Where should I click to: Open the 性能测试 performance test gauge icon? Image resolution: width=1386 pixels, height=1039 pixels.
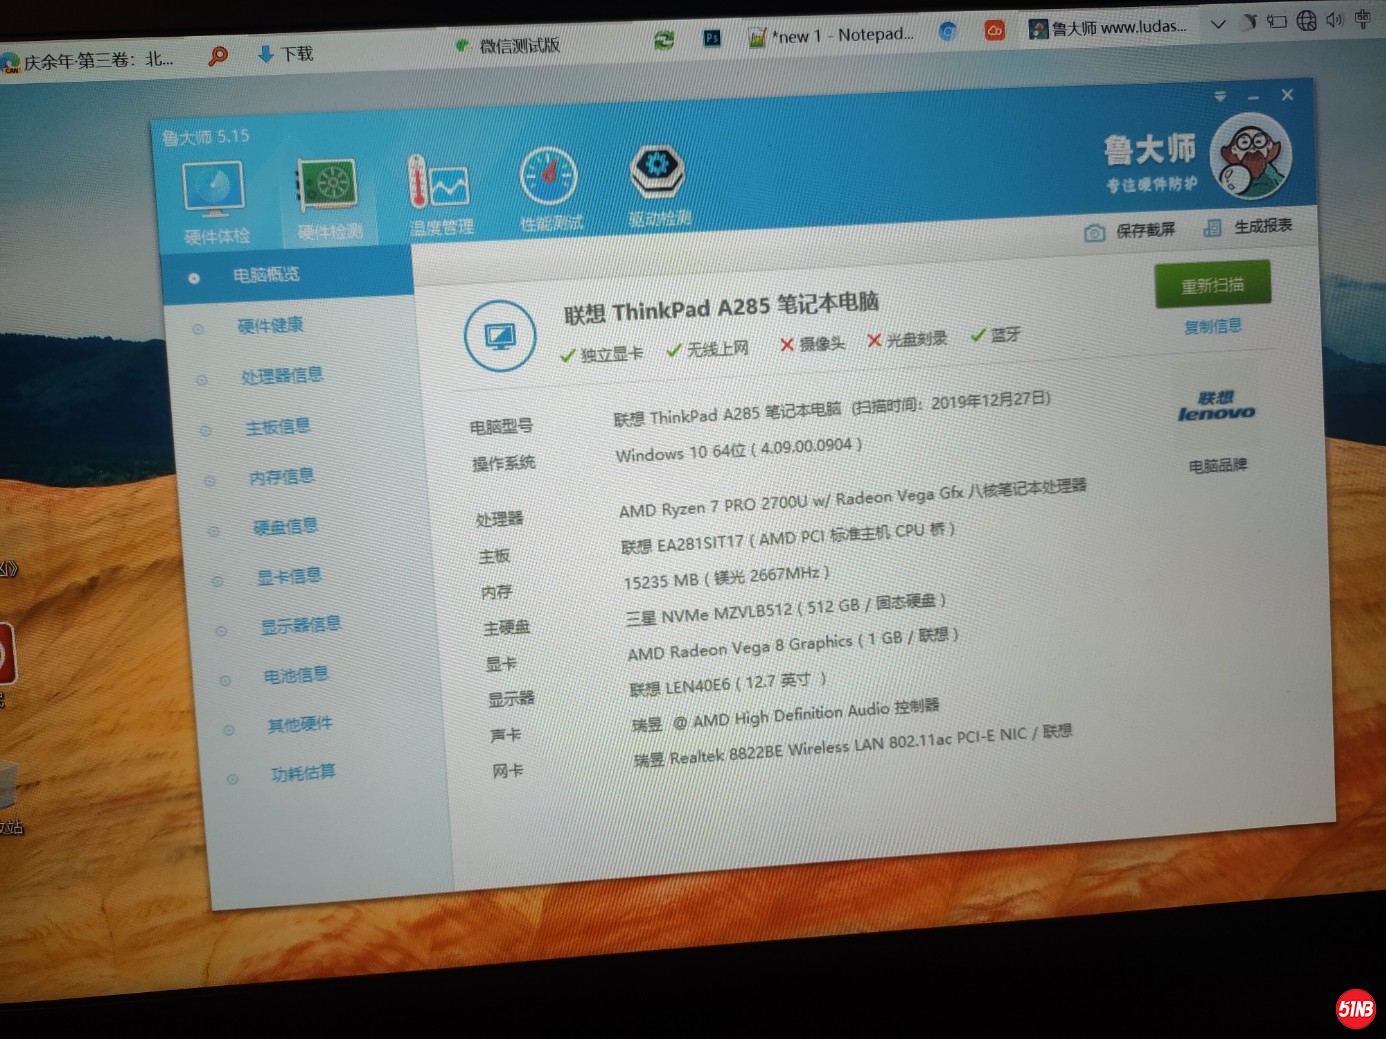pos(548,178)
